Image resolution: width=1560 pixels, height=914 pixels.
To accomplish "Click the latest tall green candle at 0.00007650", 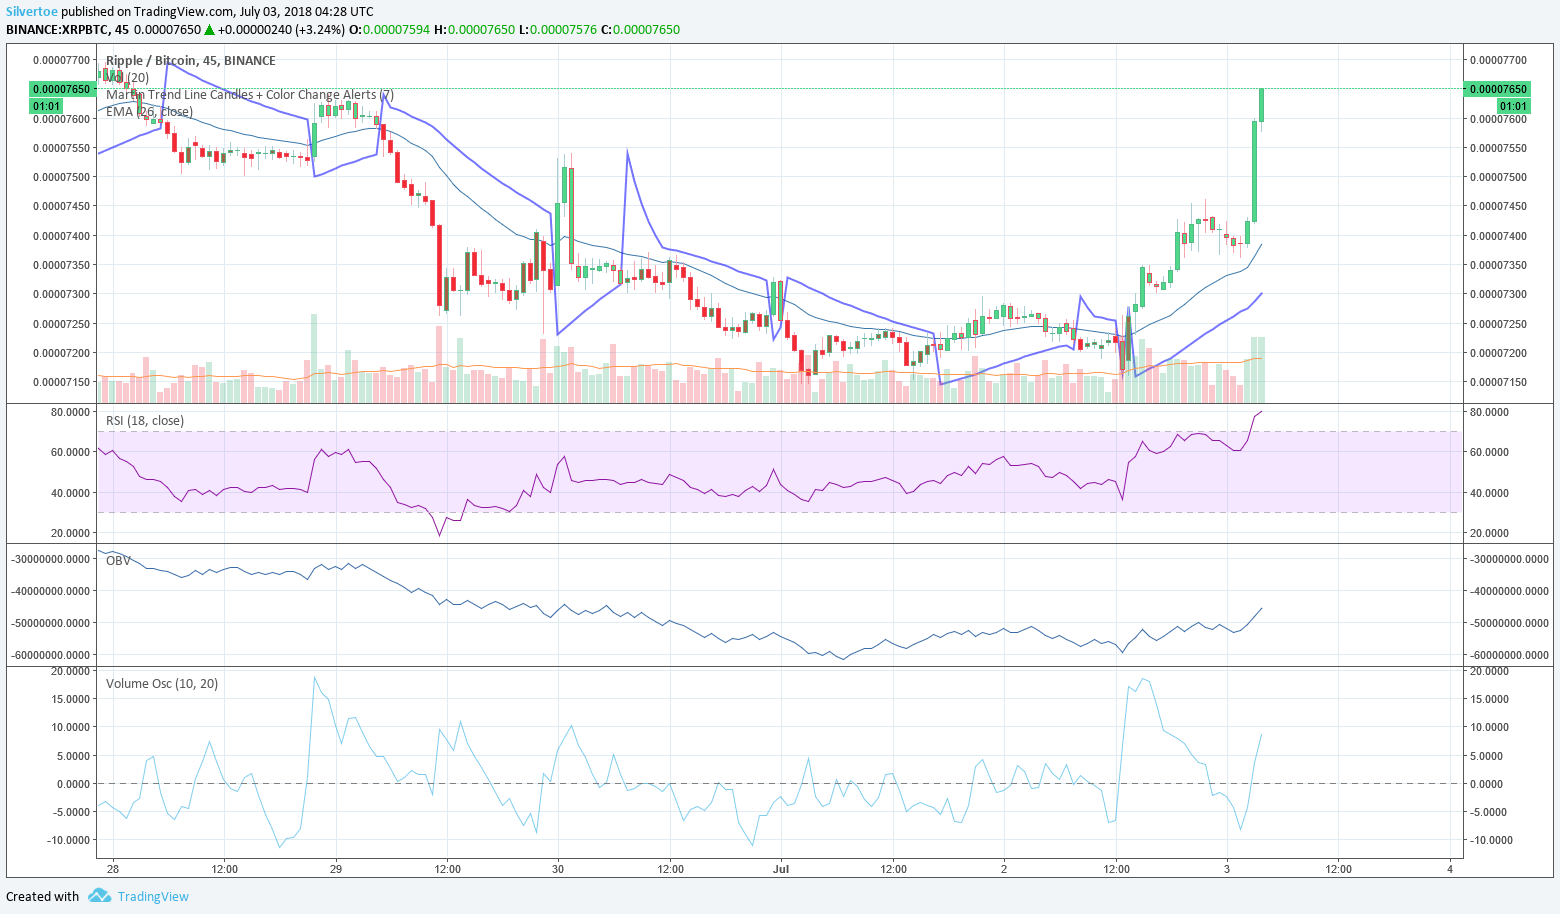I will (1261, 105).
